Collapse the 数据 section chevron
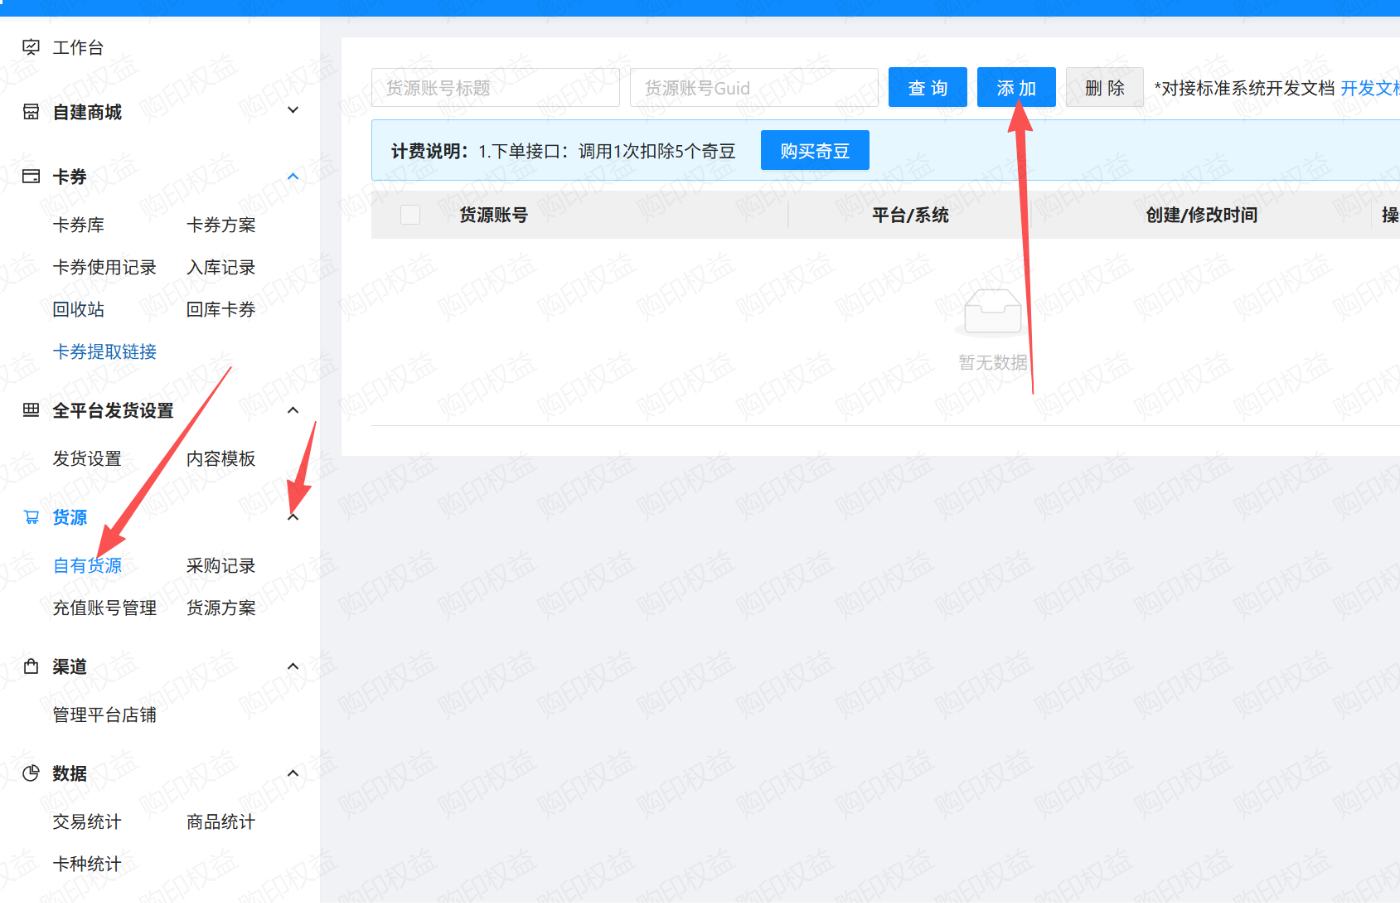 click(x=292, y=773)
